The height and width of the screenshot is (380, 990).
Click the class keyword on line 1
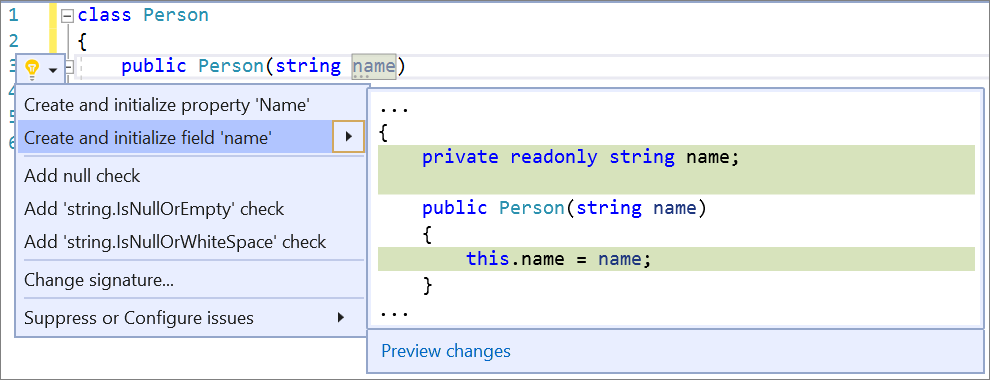click(x=105, y=15)
